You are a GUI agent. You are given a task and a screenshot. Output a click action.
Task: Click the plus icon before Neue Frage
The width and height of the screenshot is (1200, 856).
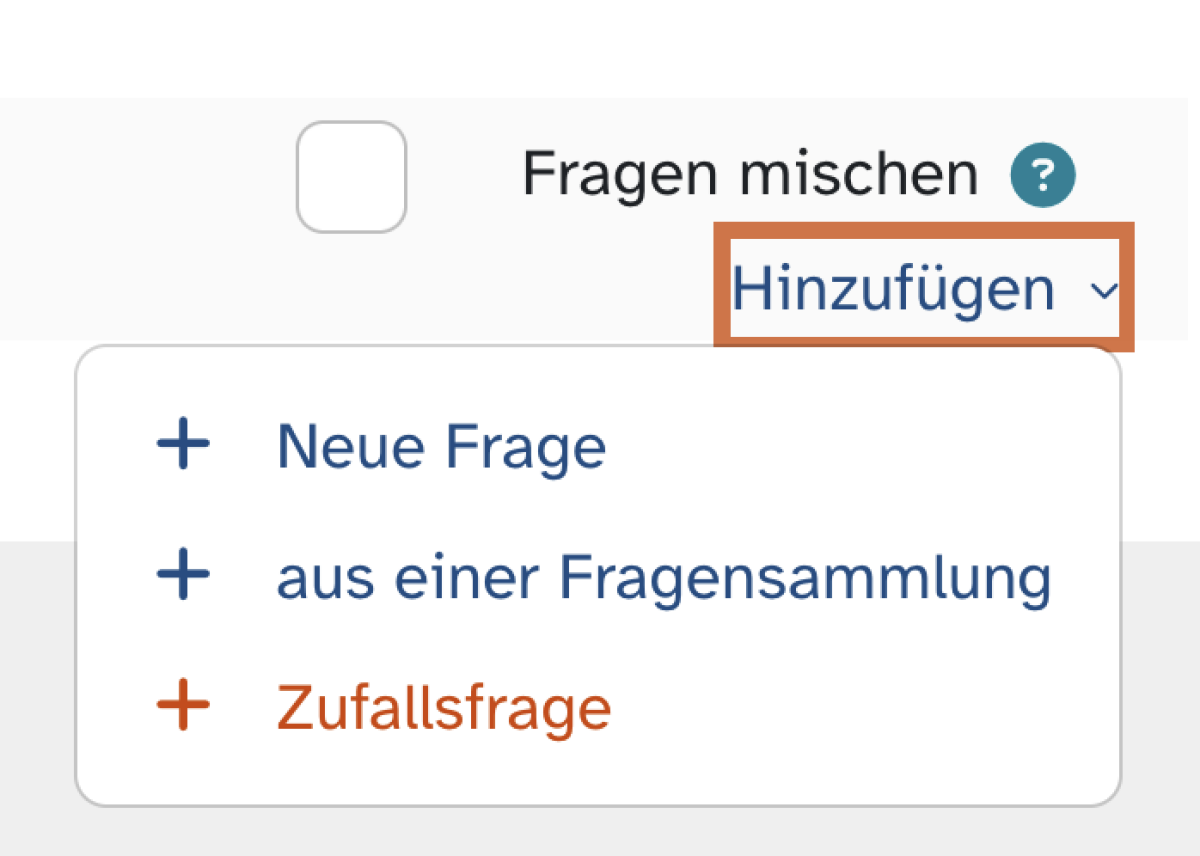pyautogui.click(x=183, y=445)
